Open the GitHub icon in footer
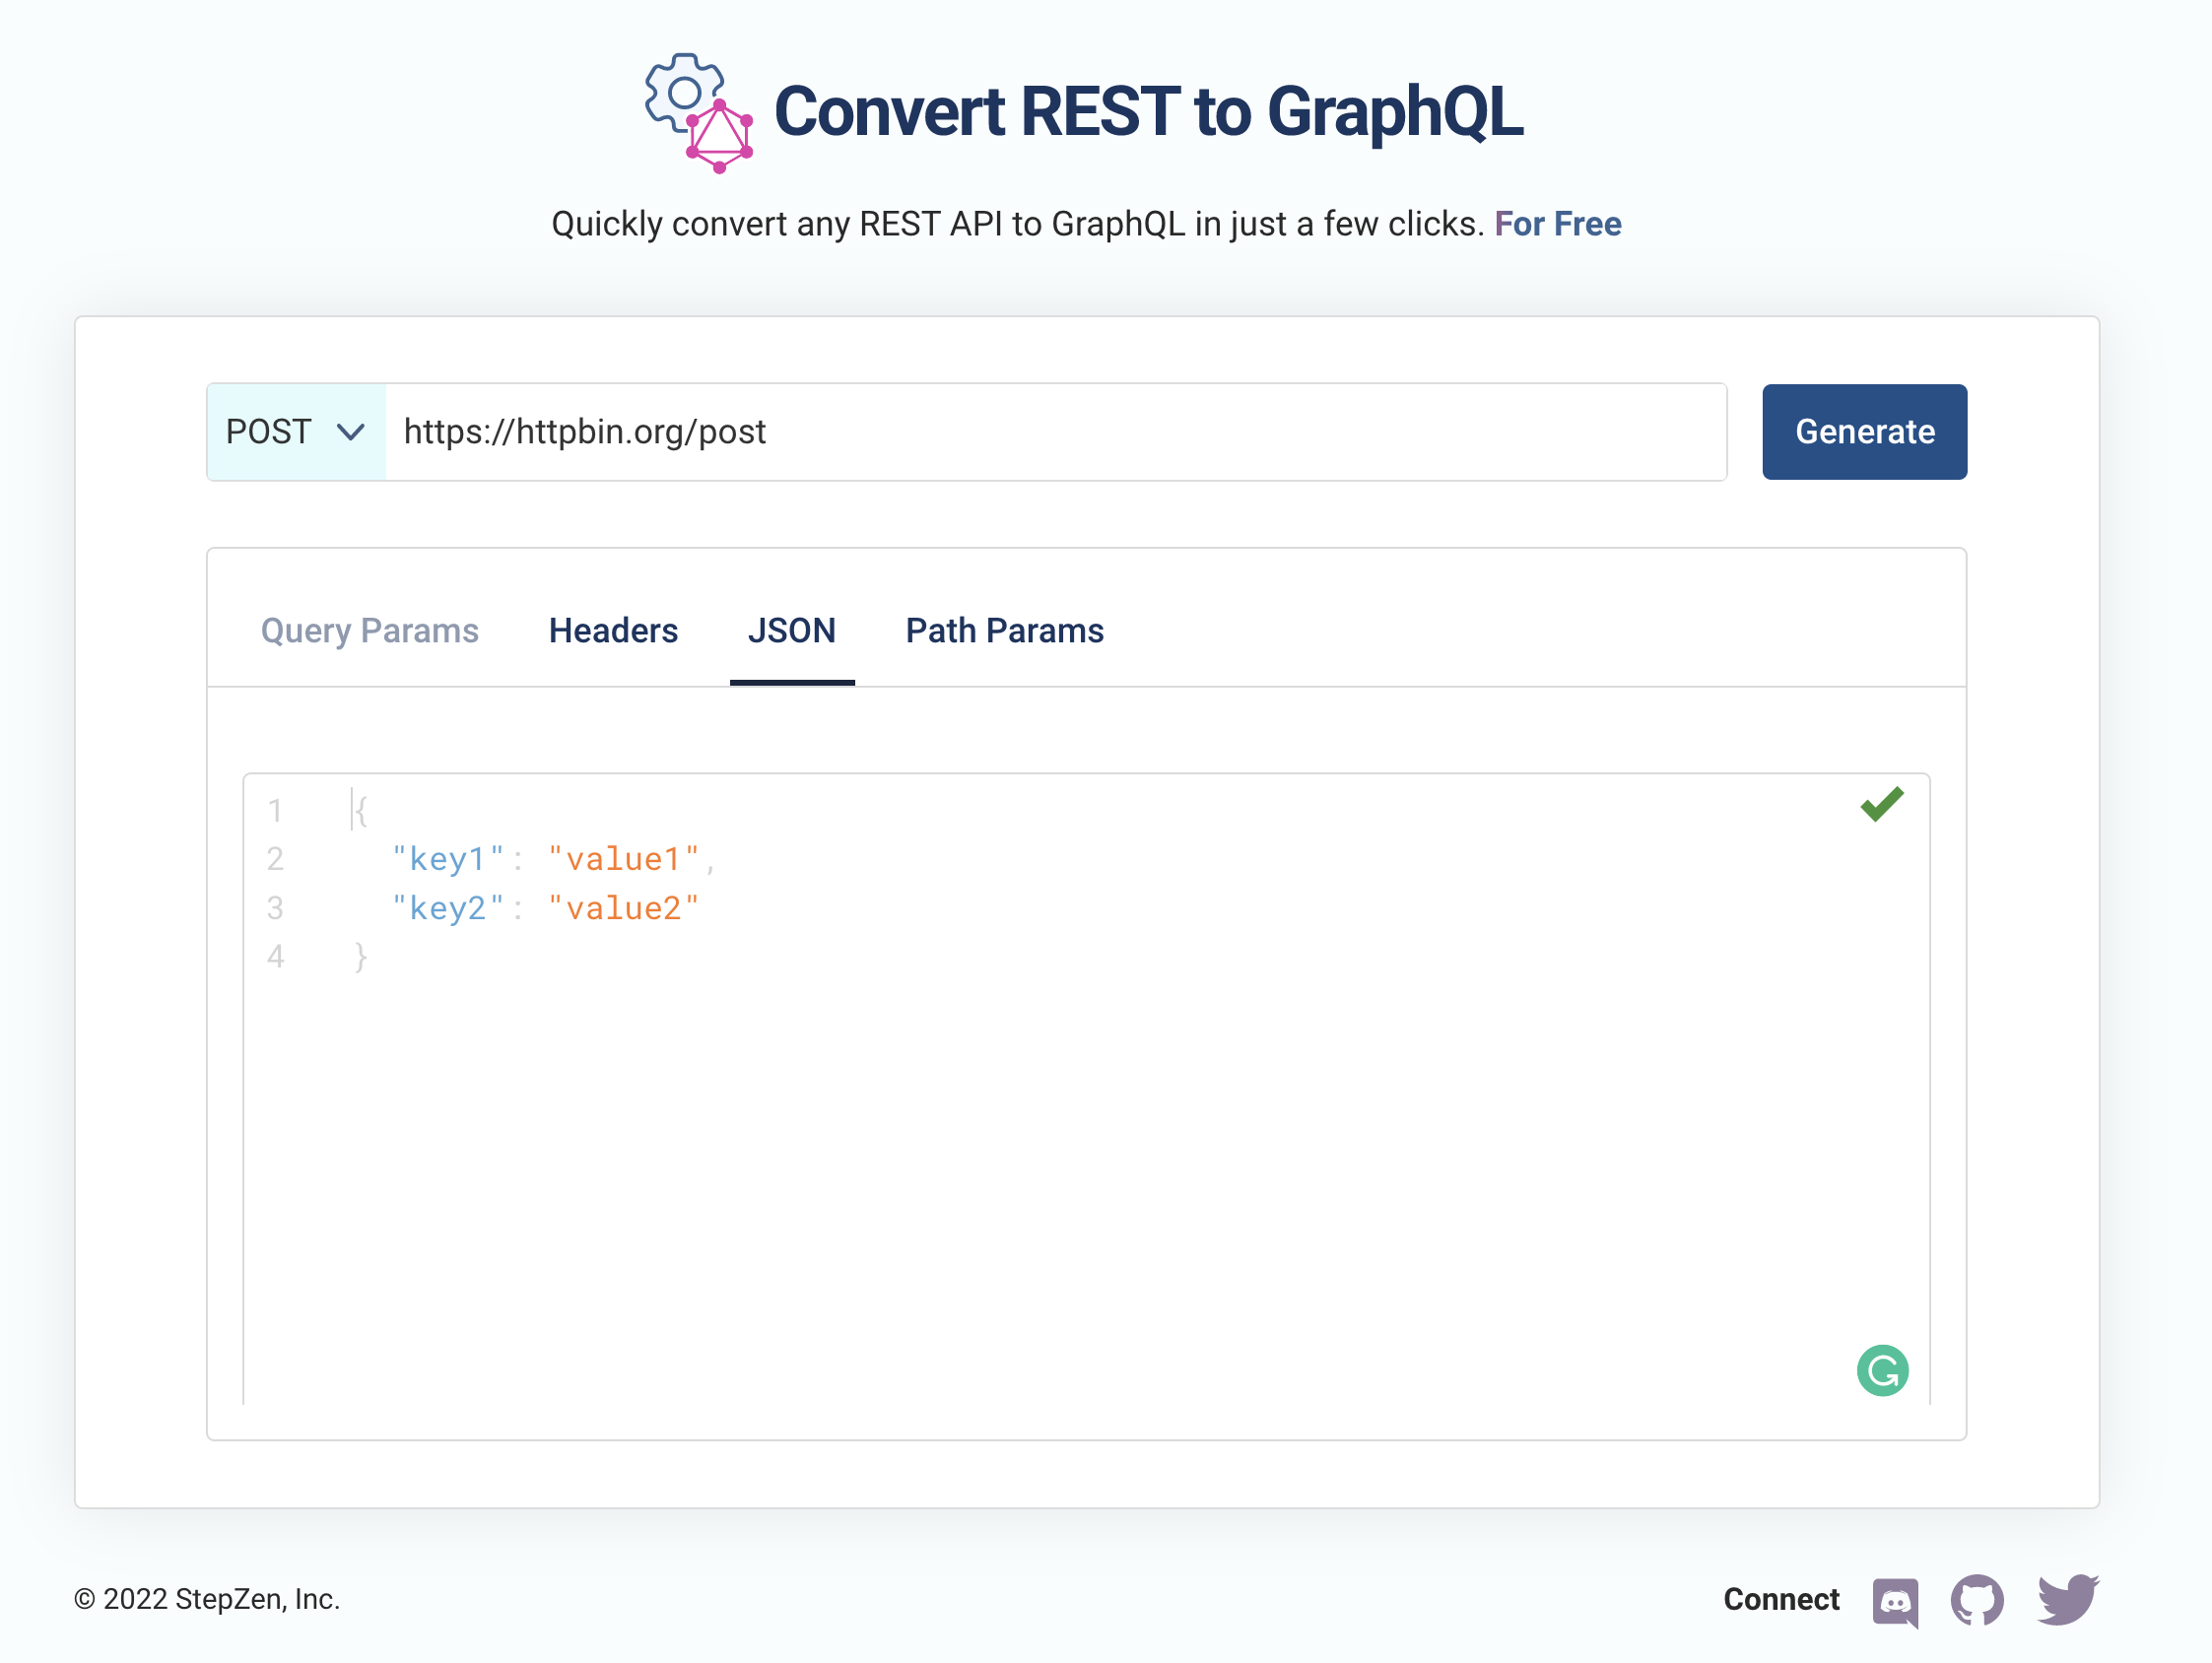Screen dimensions: 2212x1663 [1976, 1600]
